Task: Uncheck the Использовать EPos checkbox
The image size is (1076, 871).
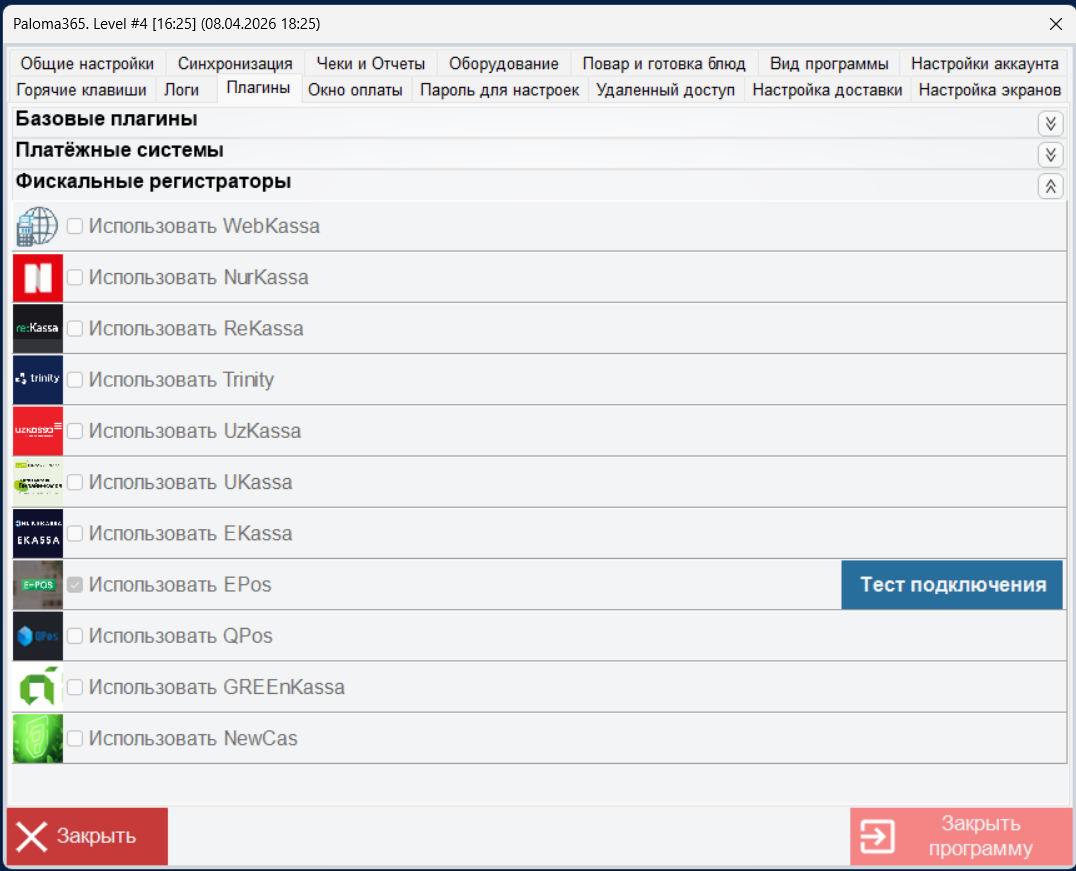Action: (75, 585)
